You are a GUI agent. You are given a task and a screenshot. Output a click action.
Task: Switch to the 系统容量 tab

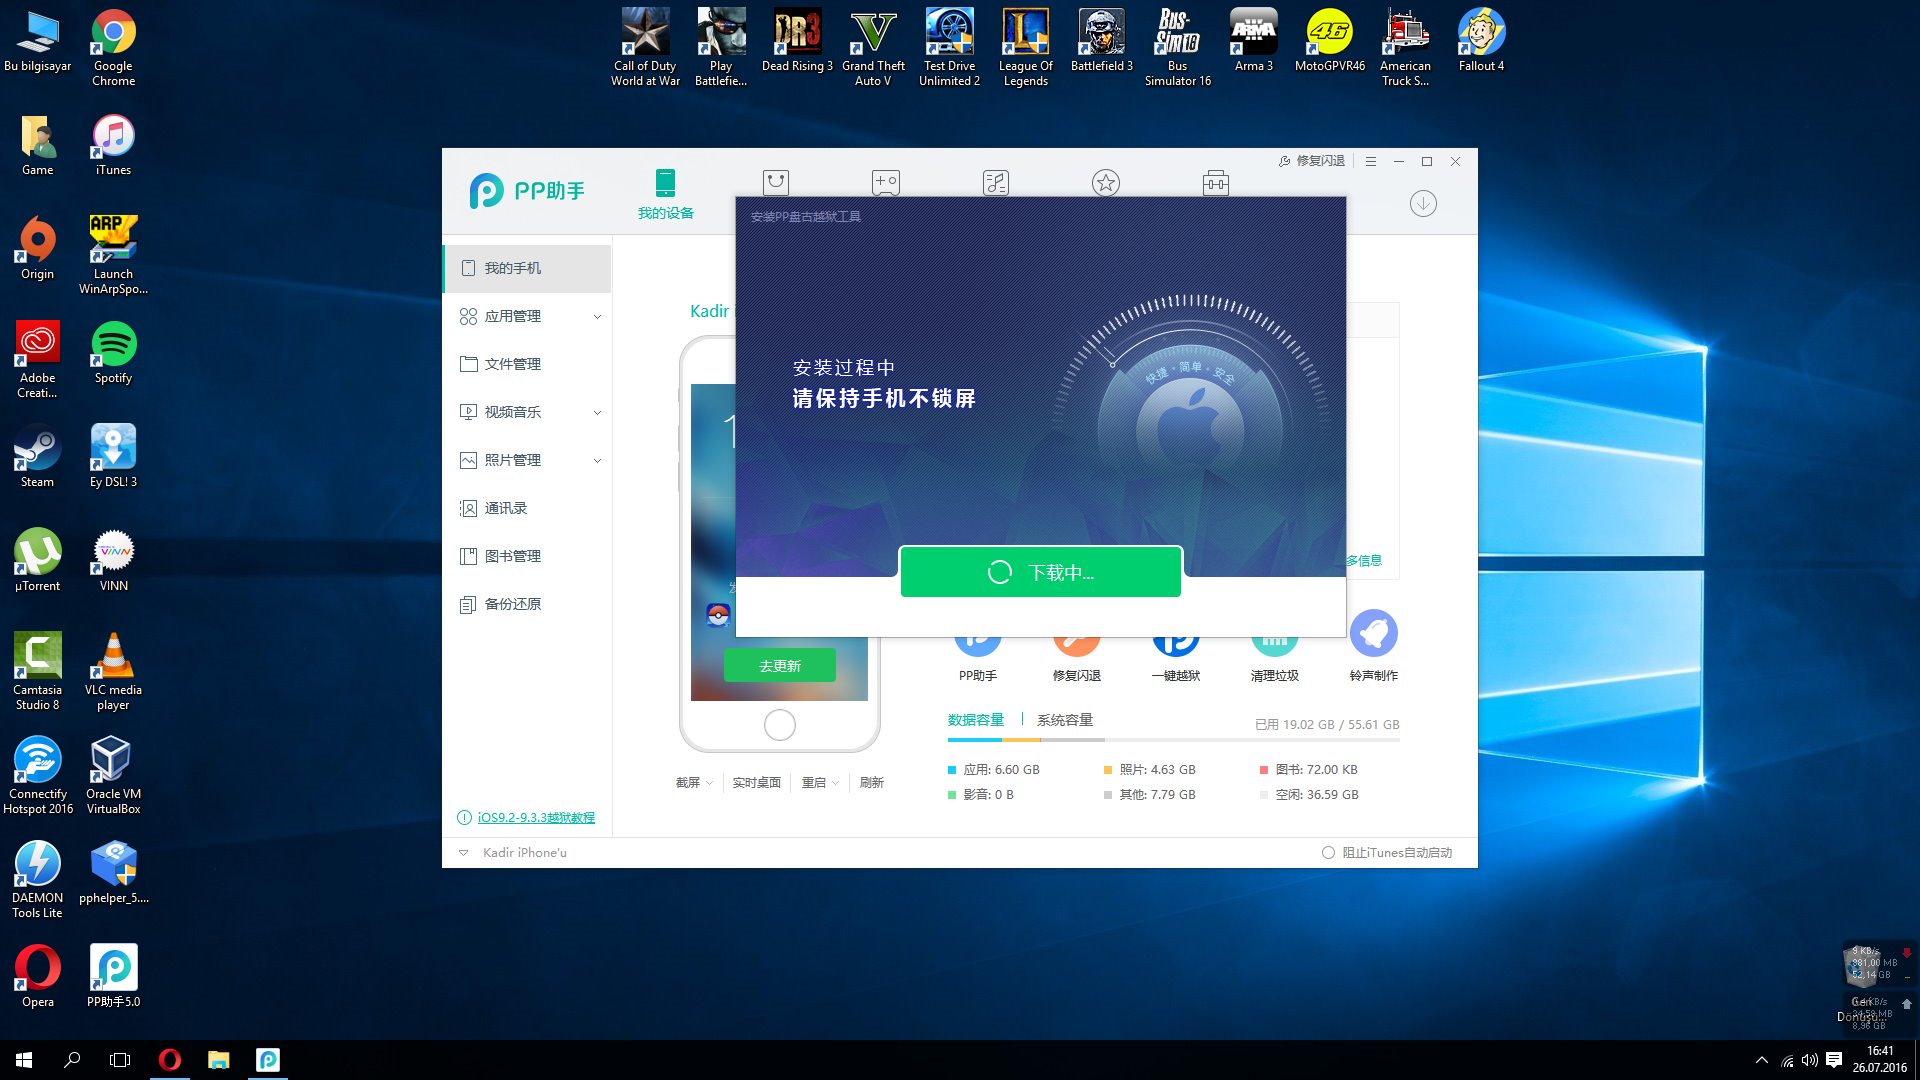click(x=1065, y=720)
